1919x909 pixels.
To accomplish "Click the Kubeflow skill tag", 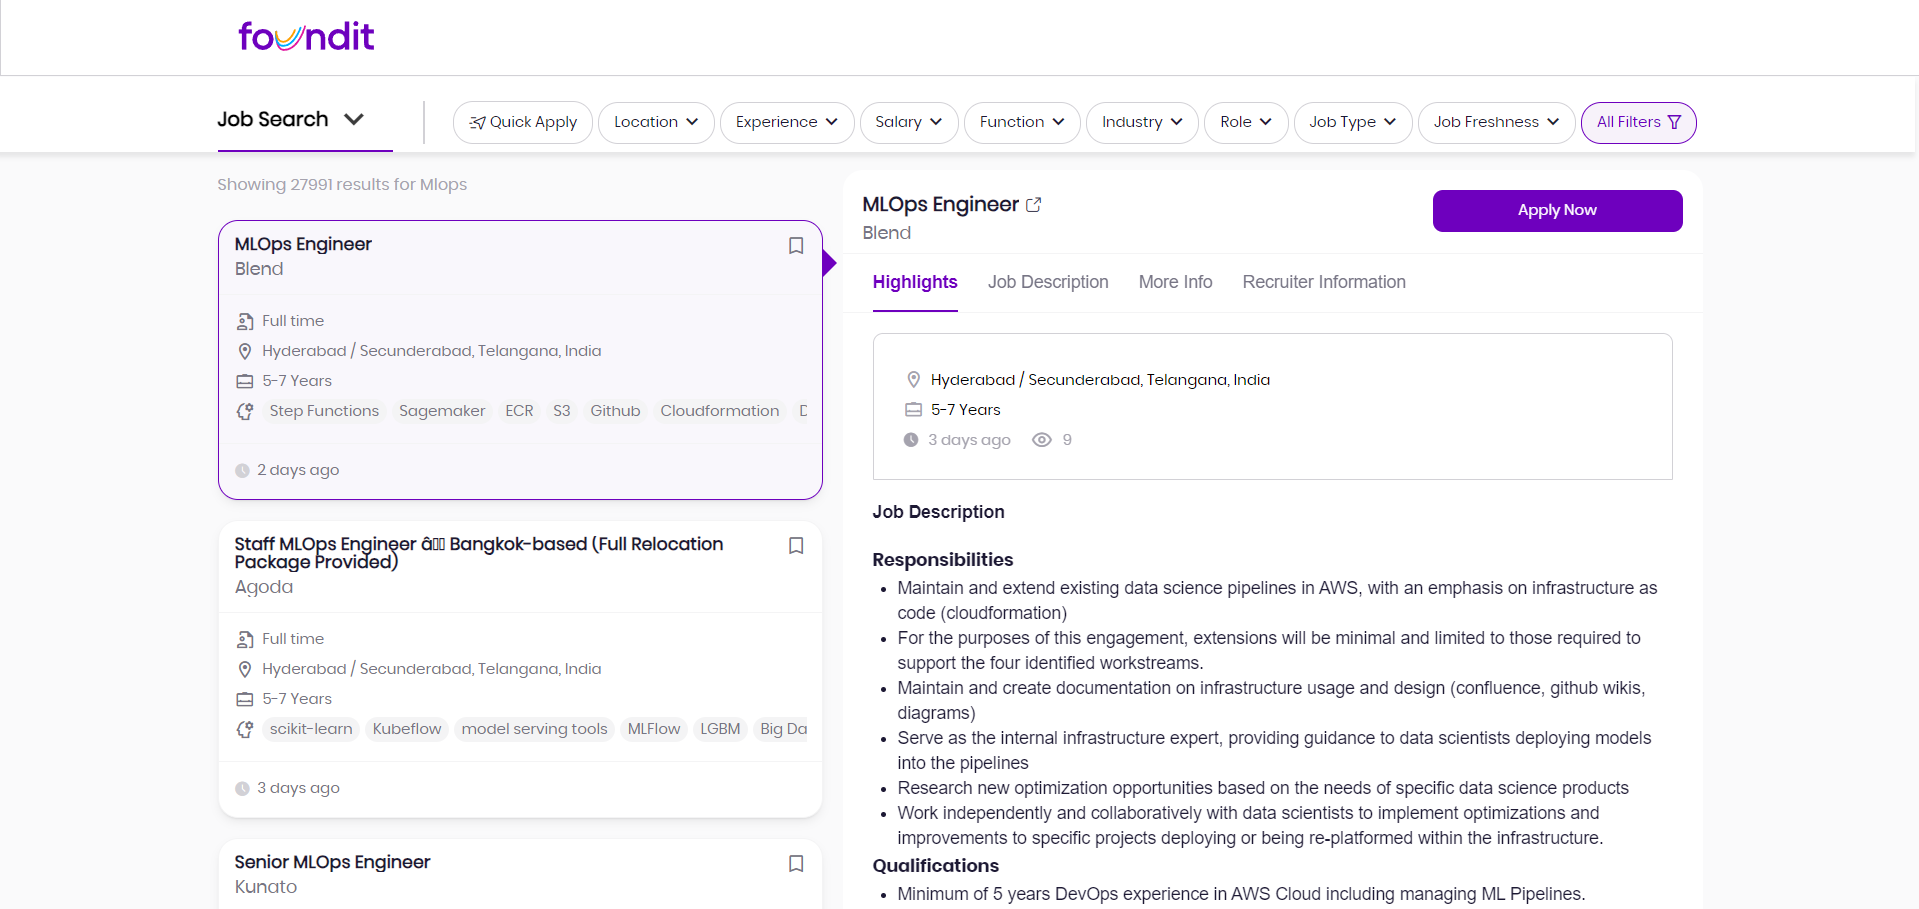I will [407, 729].
